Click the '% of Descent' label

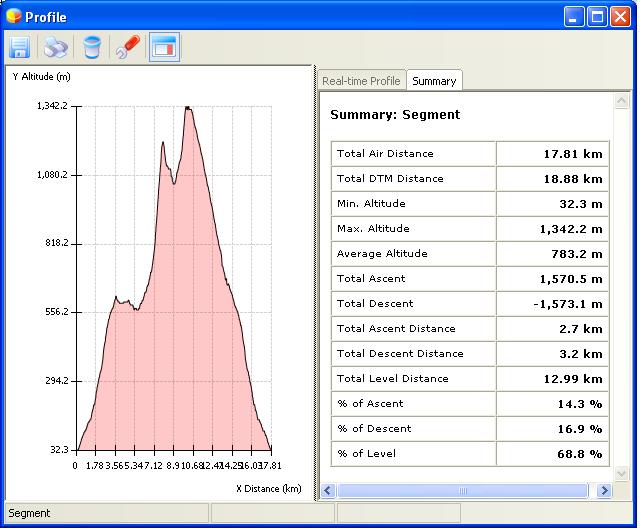tap(374, 428)
